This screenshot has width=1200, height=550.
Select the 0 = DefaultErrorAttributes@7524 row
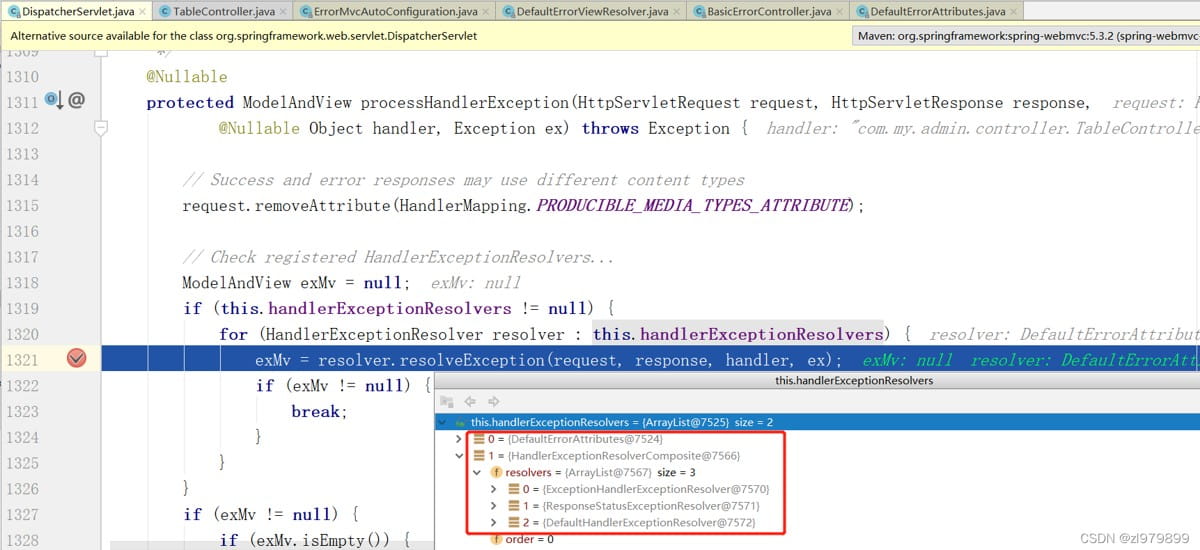[817, 439]
